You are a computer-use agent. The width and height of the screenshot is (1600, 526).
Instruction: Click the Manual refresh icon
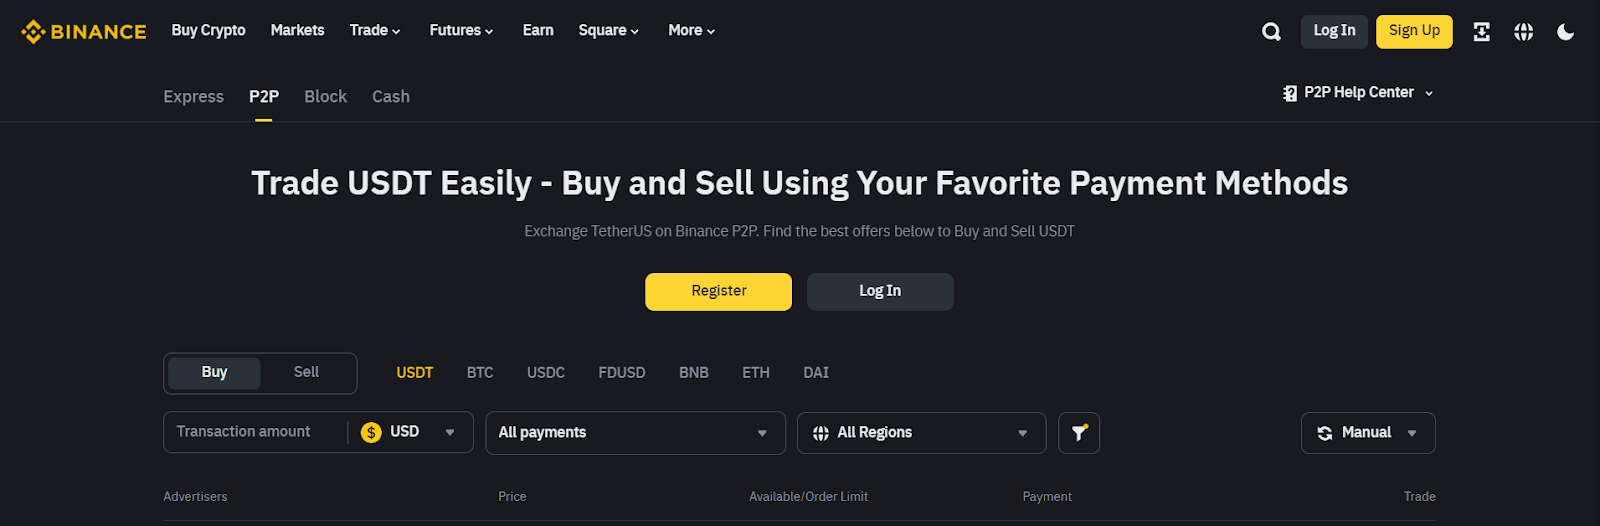(1325, 433)
